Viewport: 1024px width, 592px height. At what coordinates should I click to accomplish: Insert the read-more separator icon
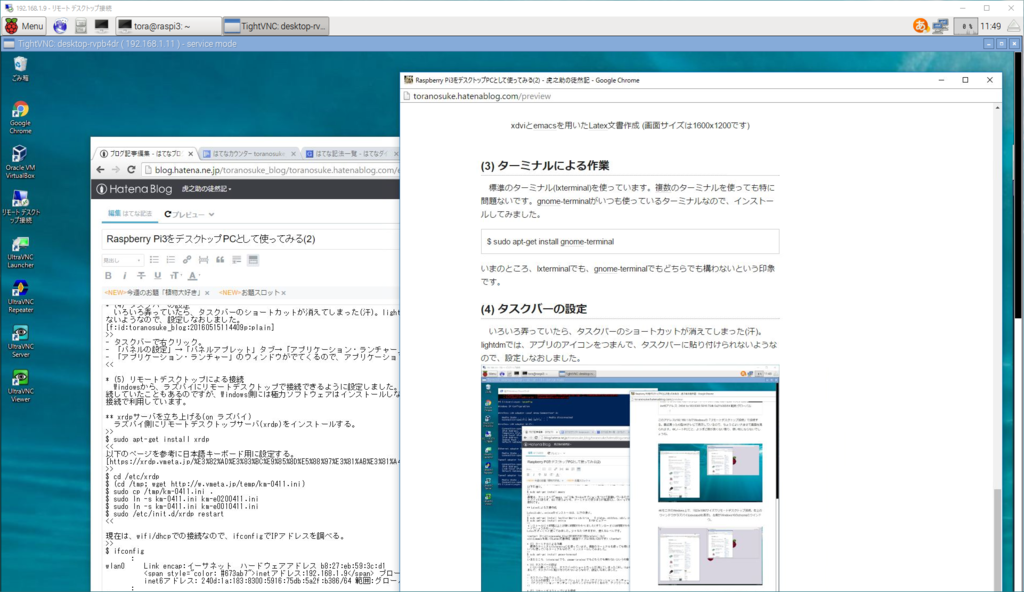(x=203, y=260)
